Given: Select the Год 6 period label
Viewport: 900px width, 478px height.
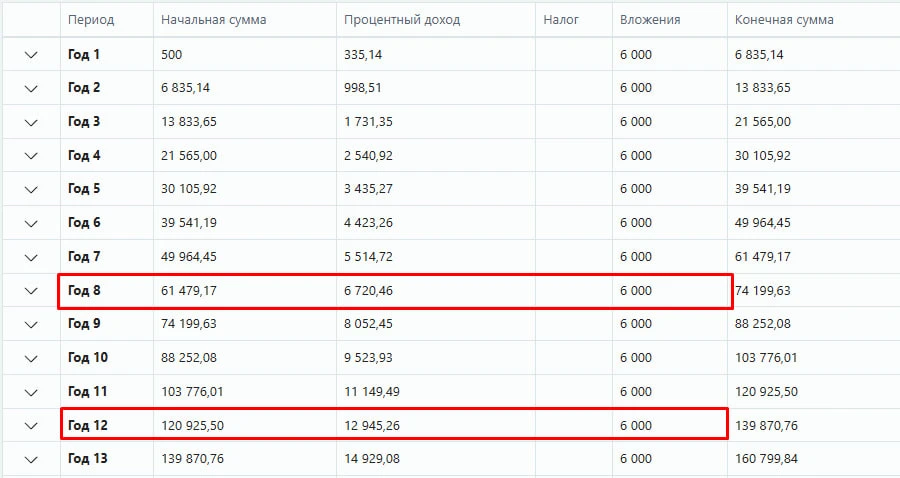Looking at the screenshot, I should [x=84, y=223].
